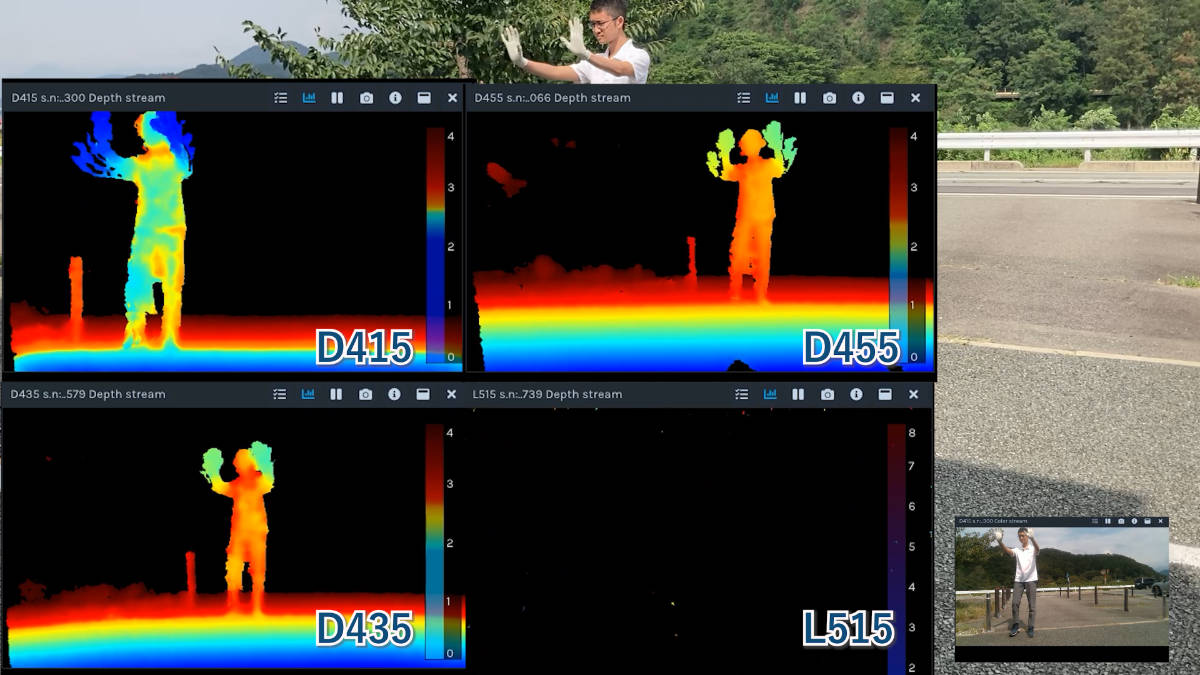This screenshot has width=1200, height=675.
Task: Click the D435 depth color scale bar
Action: click(x=434, y=541)
